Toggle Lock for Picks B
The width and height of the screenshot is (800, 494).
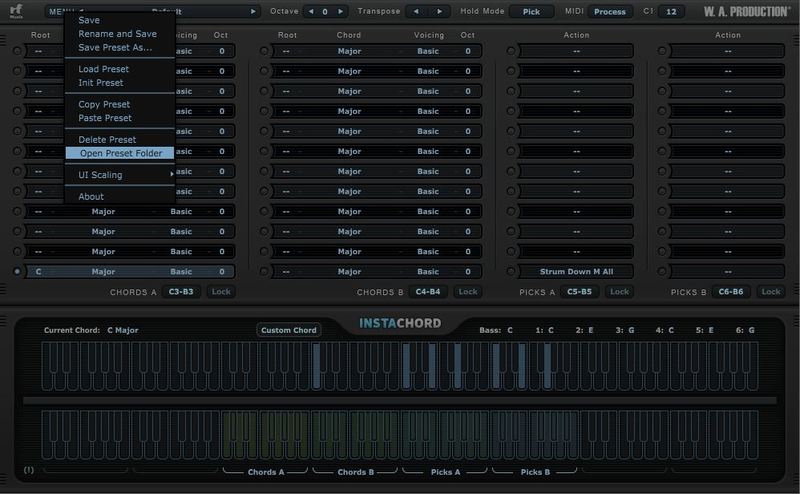[769, 292]
